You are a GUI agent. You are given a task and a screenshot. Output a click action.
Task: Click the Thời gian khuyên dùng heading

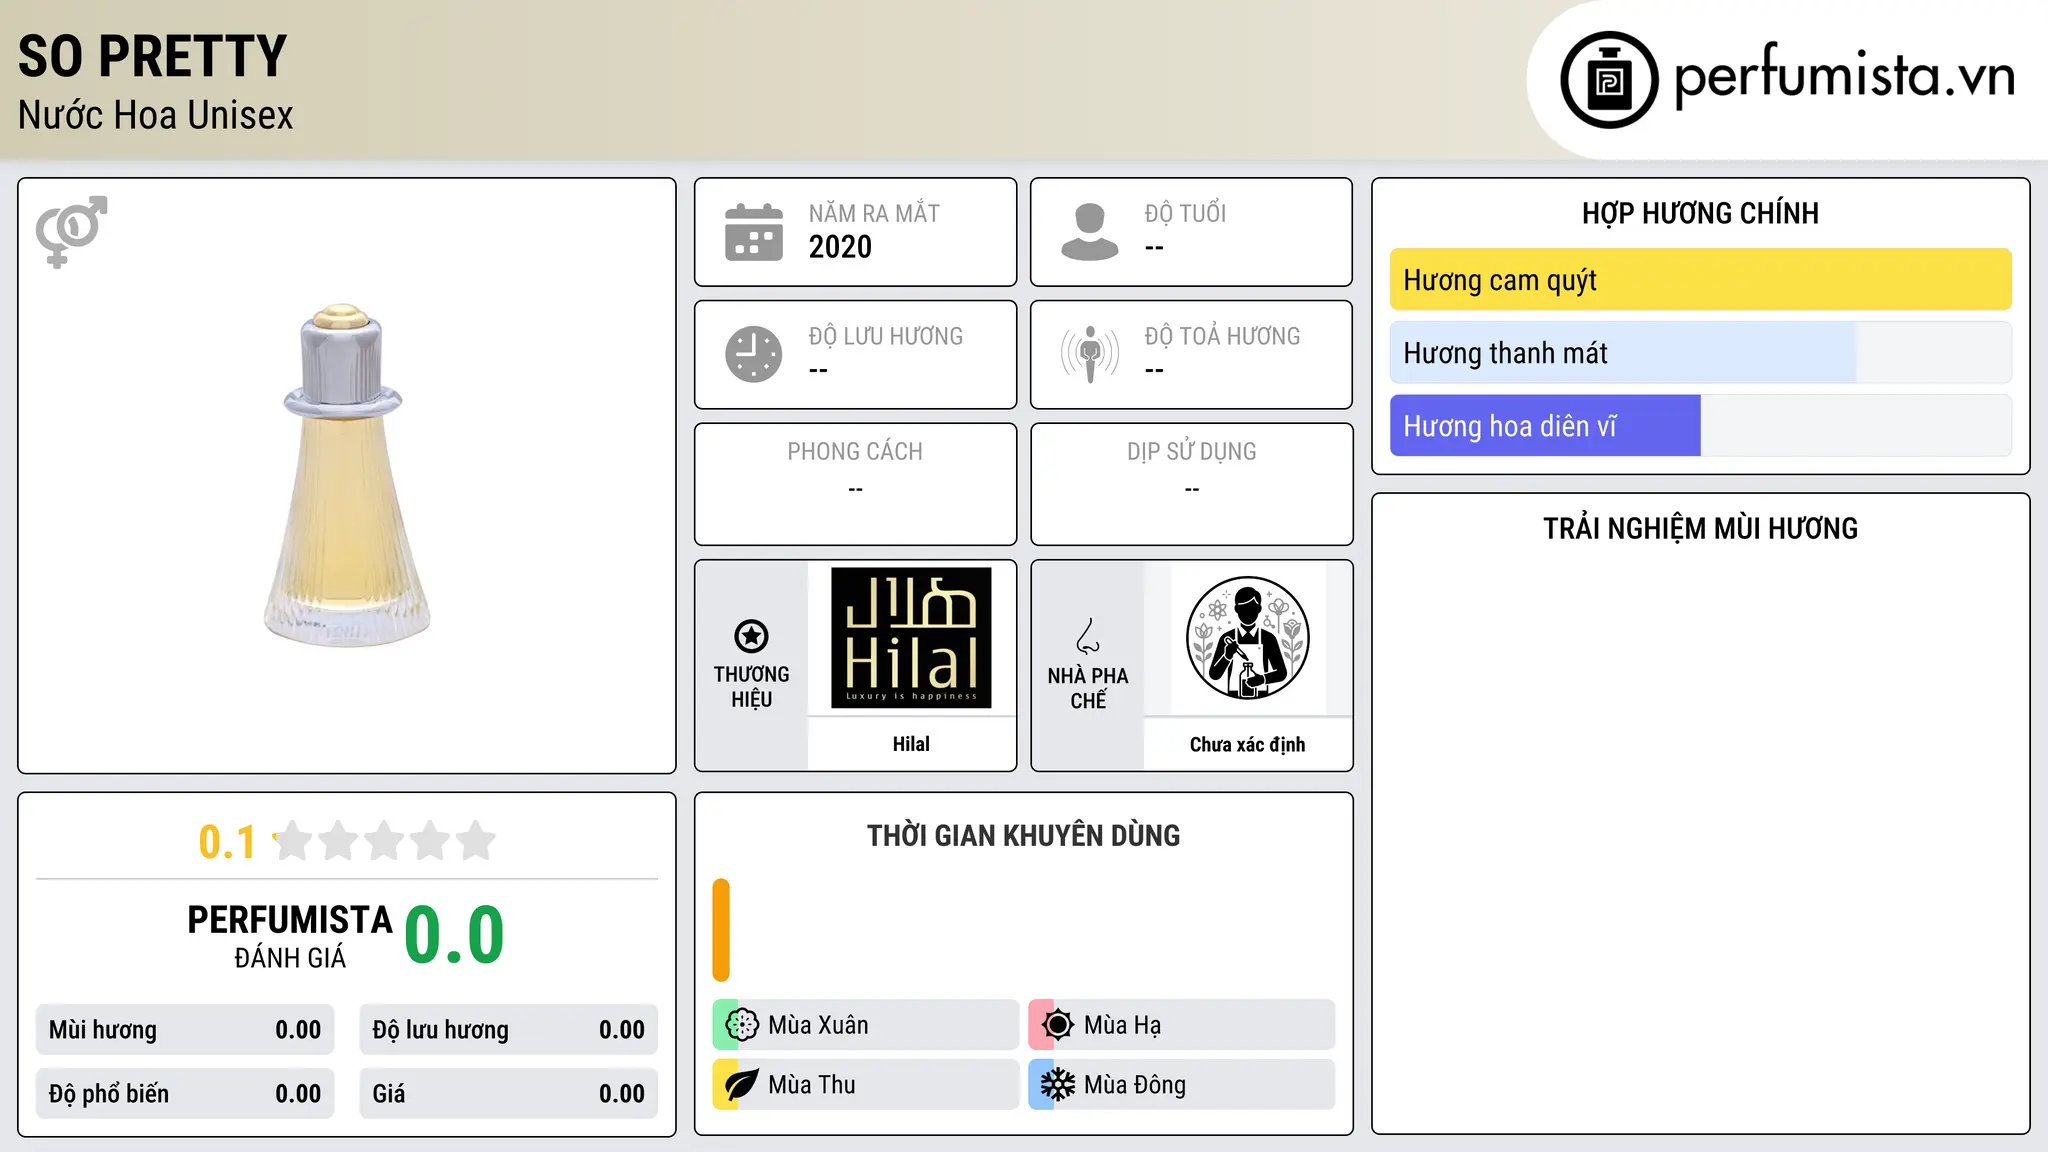1023,835
